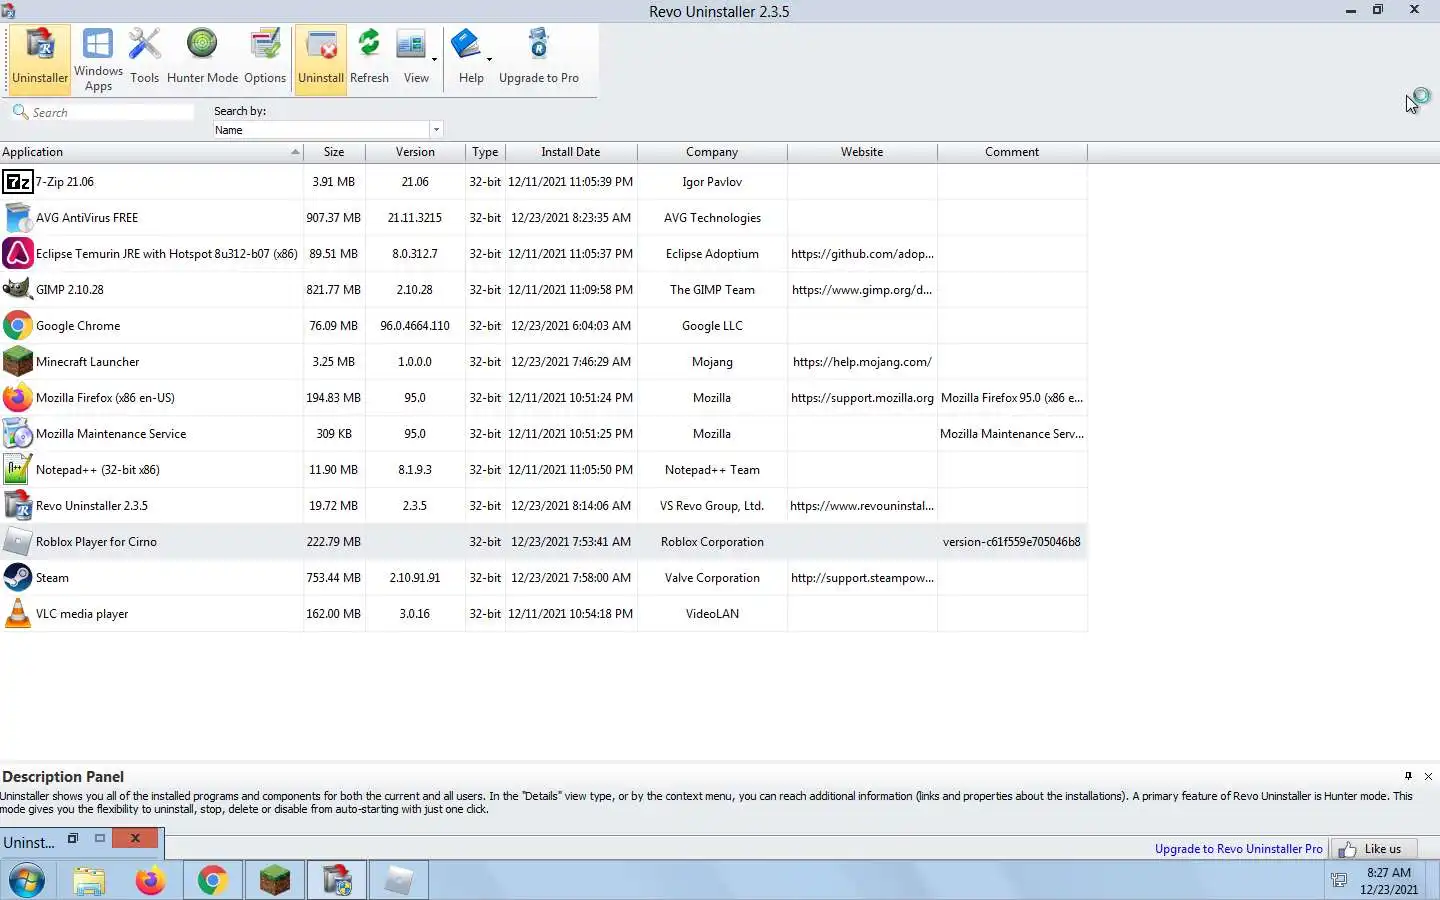Click 'VideoLAN' company cell

point(712,614)
